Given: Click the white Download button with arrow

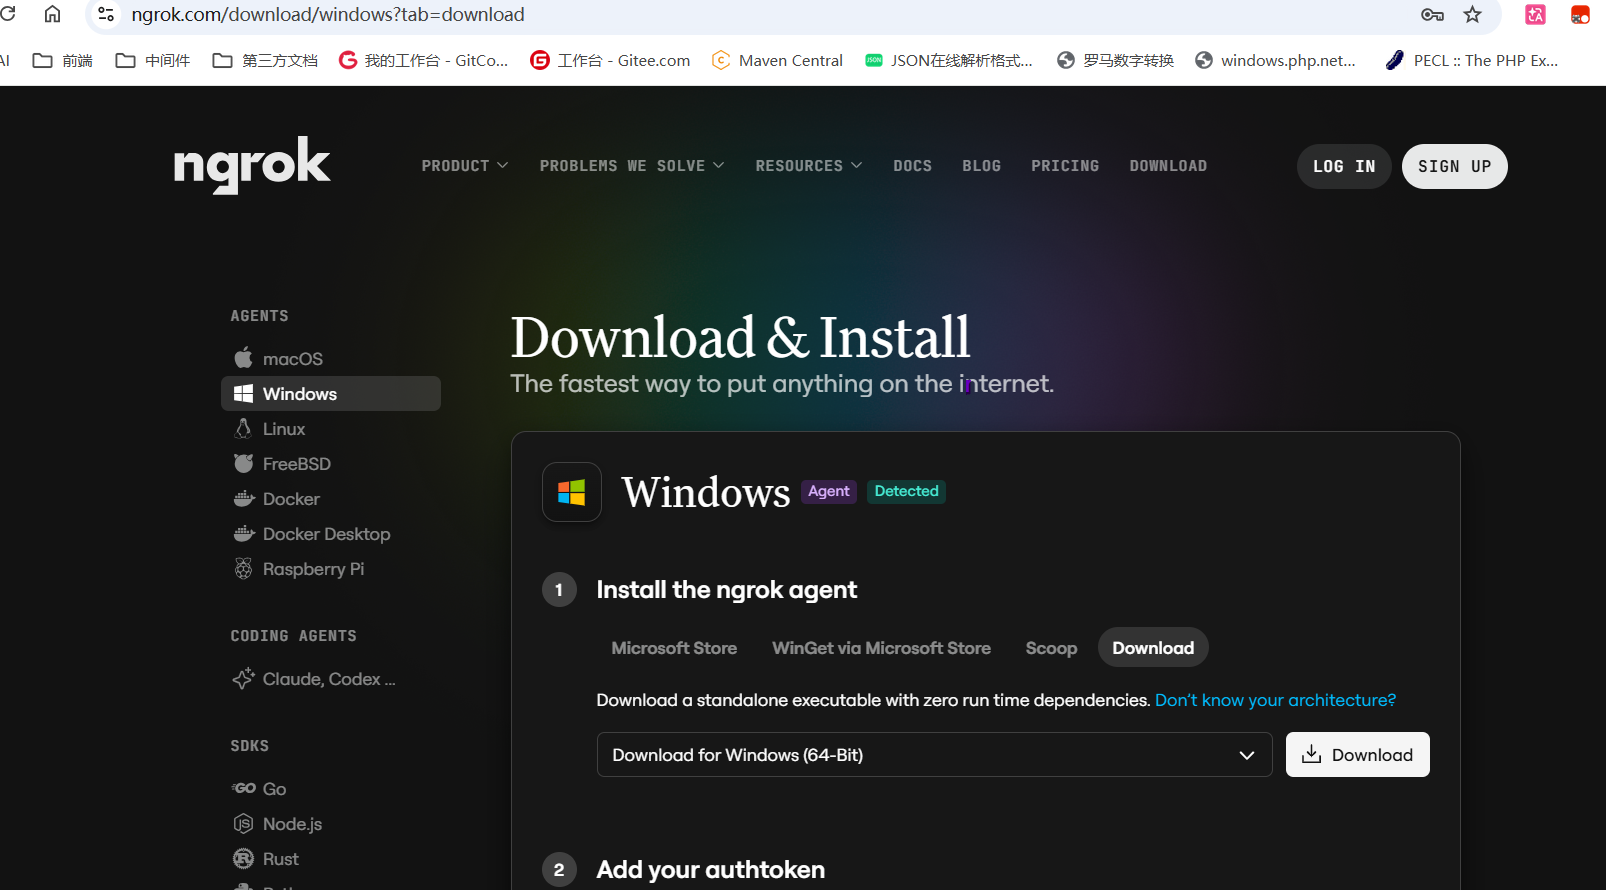Looking at the screenshot, I should (1357, 755).
